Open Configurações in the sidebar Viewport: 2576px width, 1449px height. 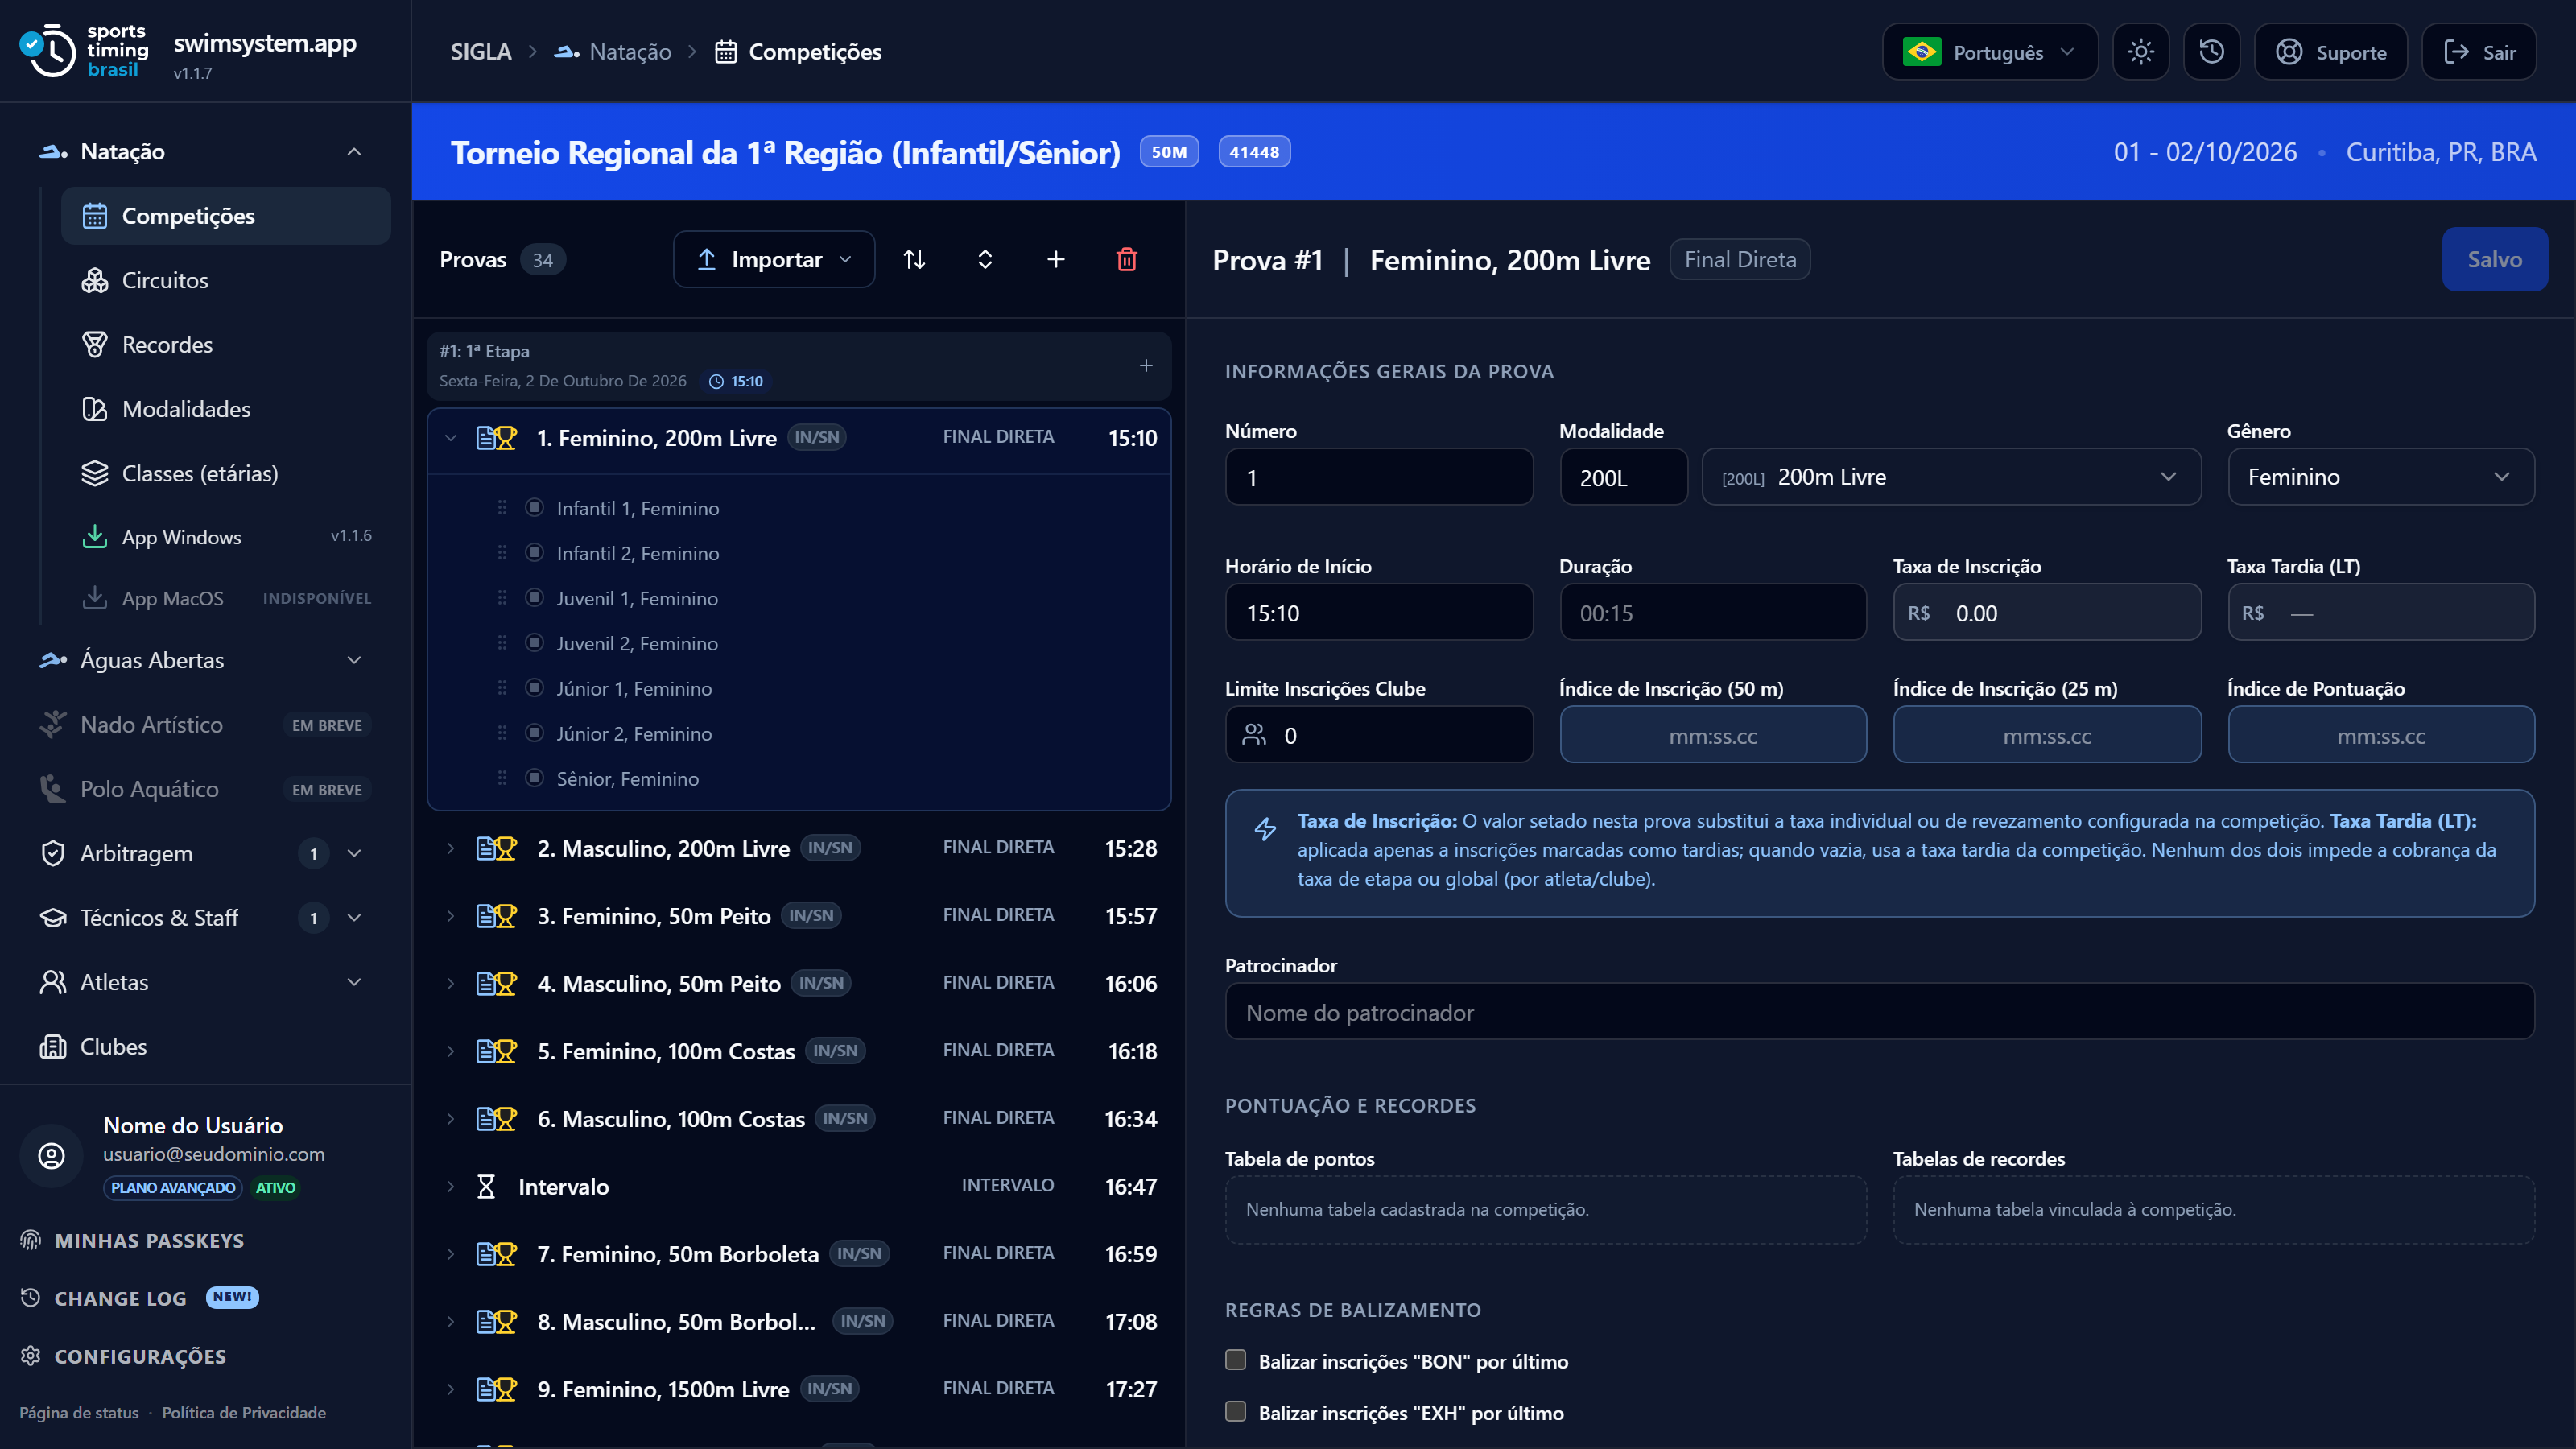[123, 1356]
